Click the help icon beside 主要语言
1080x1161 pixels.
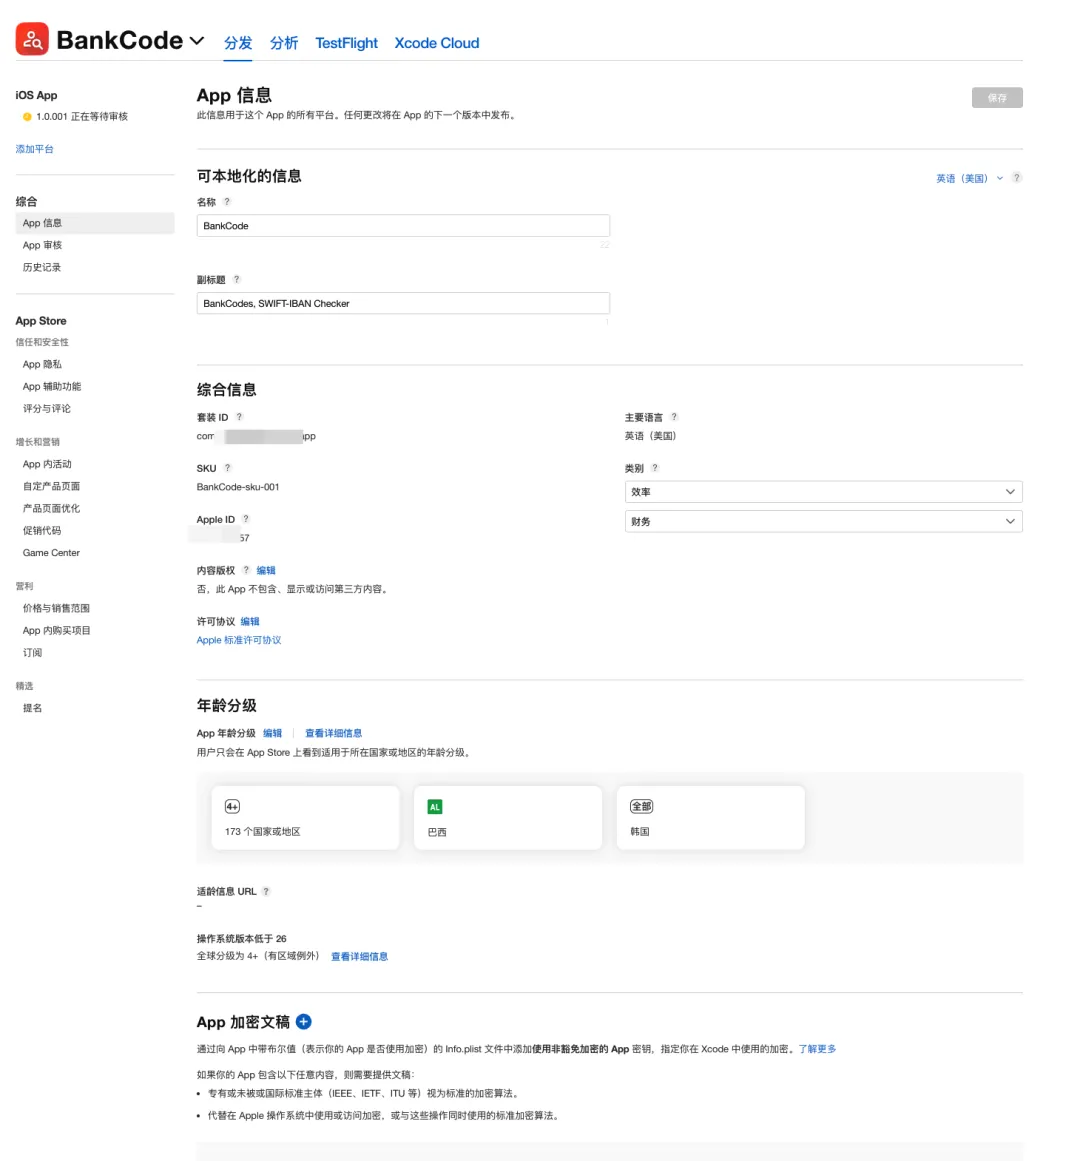tap(674, 417)
